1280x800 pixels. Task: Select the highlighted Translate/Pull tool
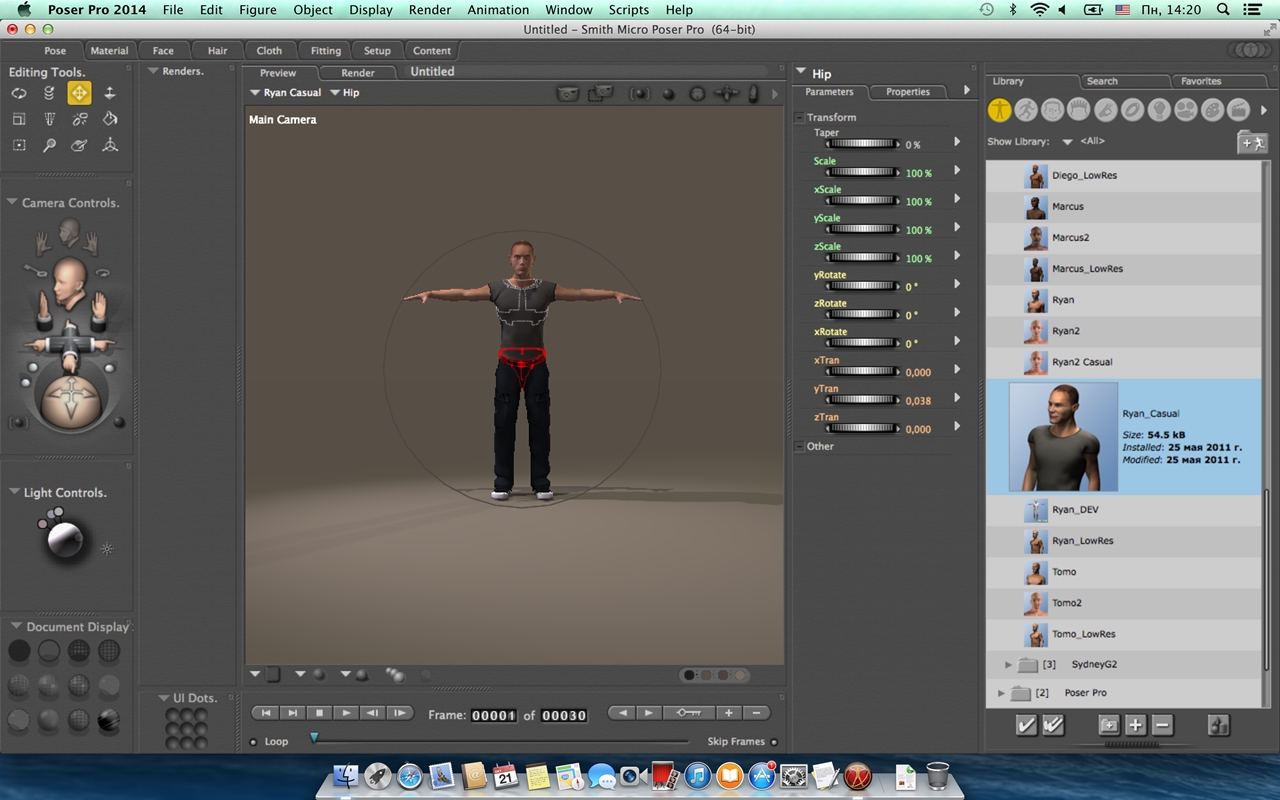(79, 93)
